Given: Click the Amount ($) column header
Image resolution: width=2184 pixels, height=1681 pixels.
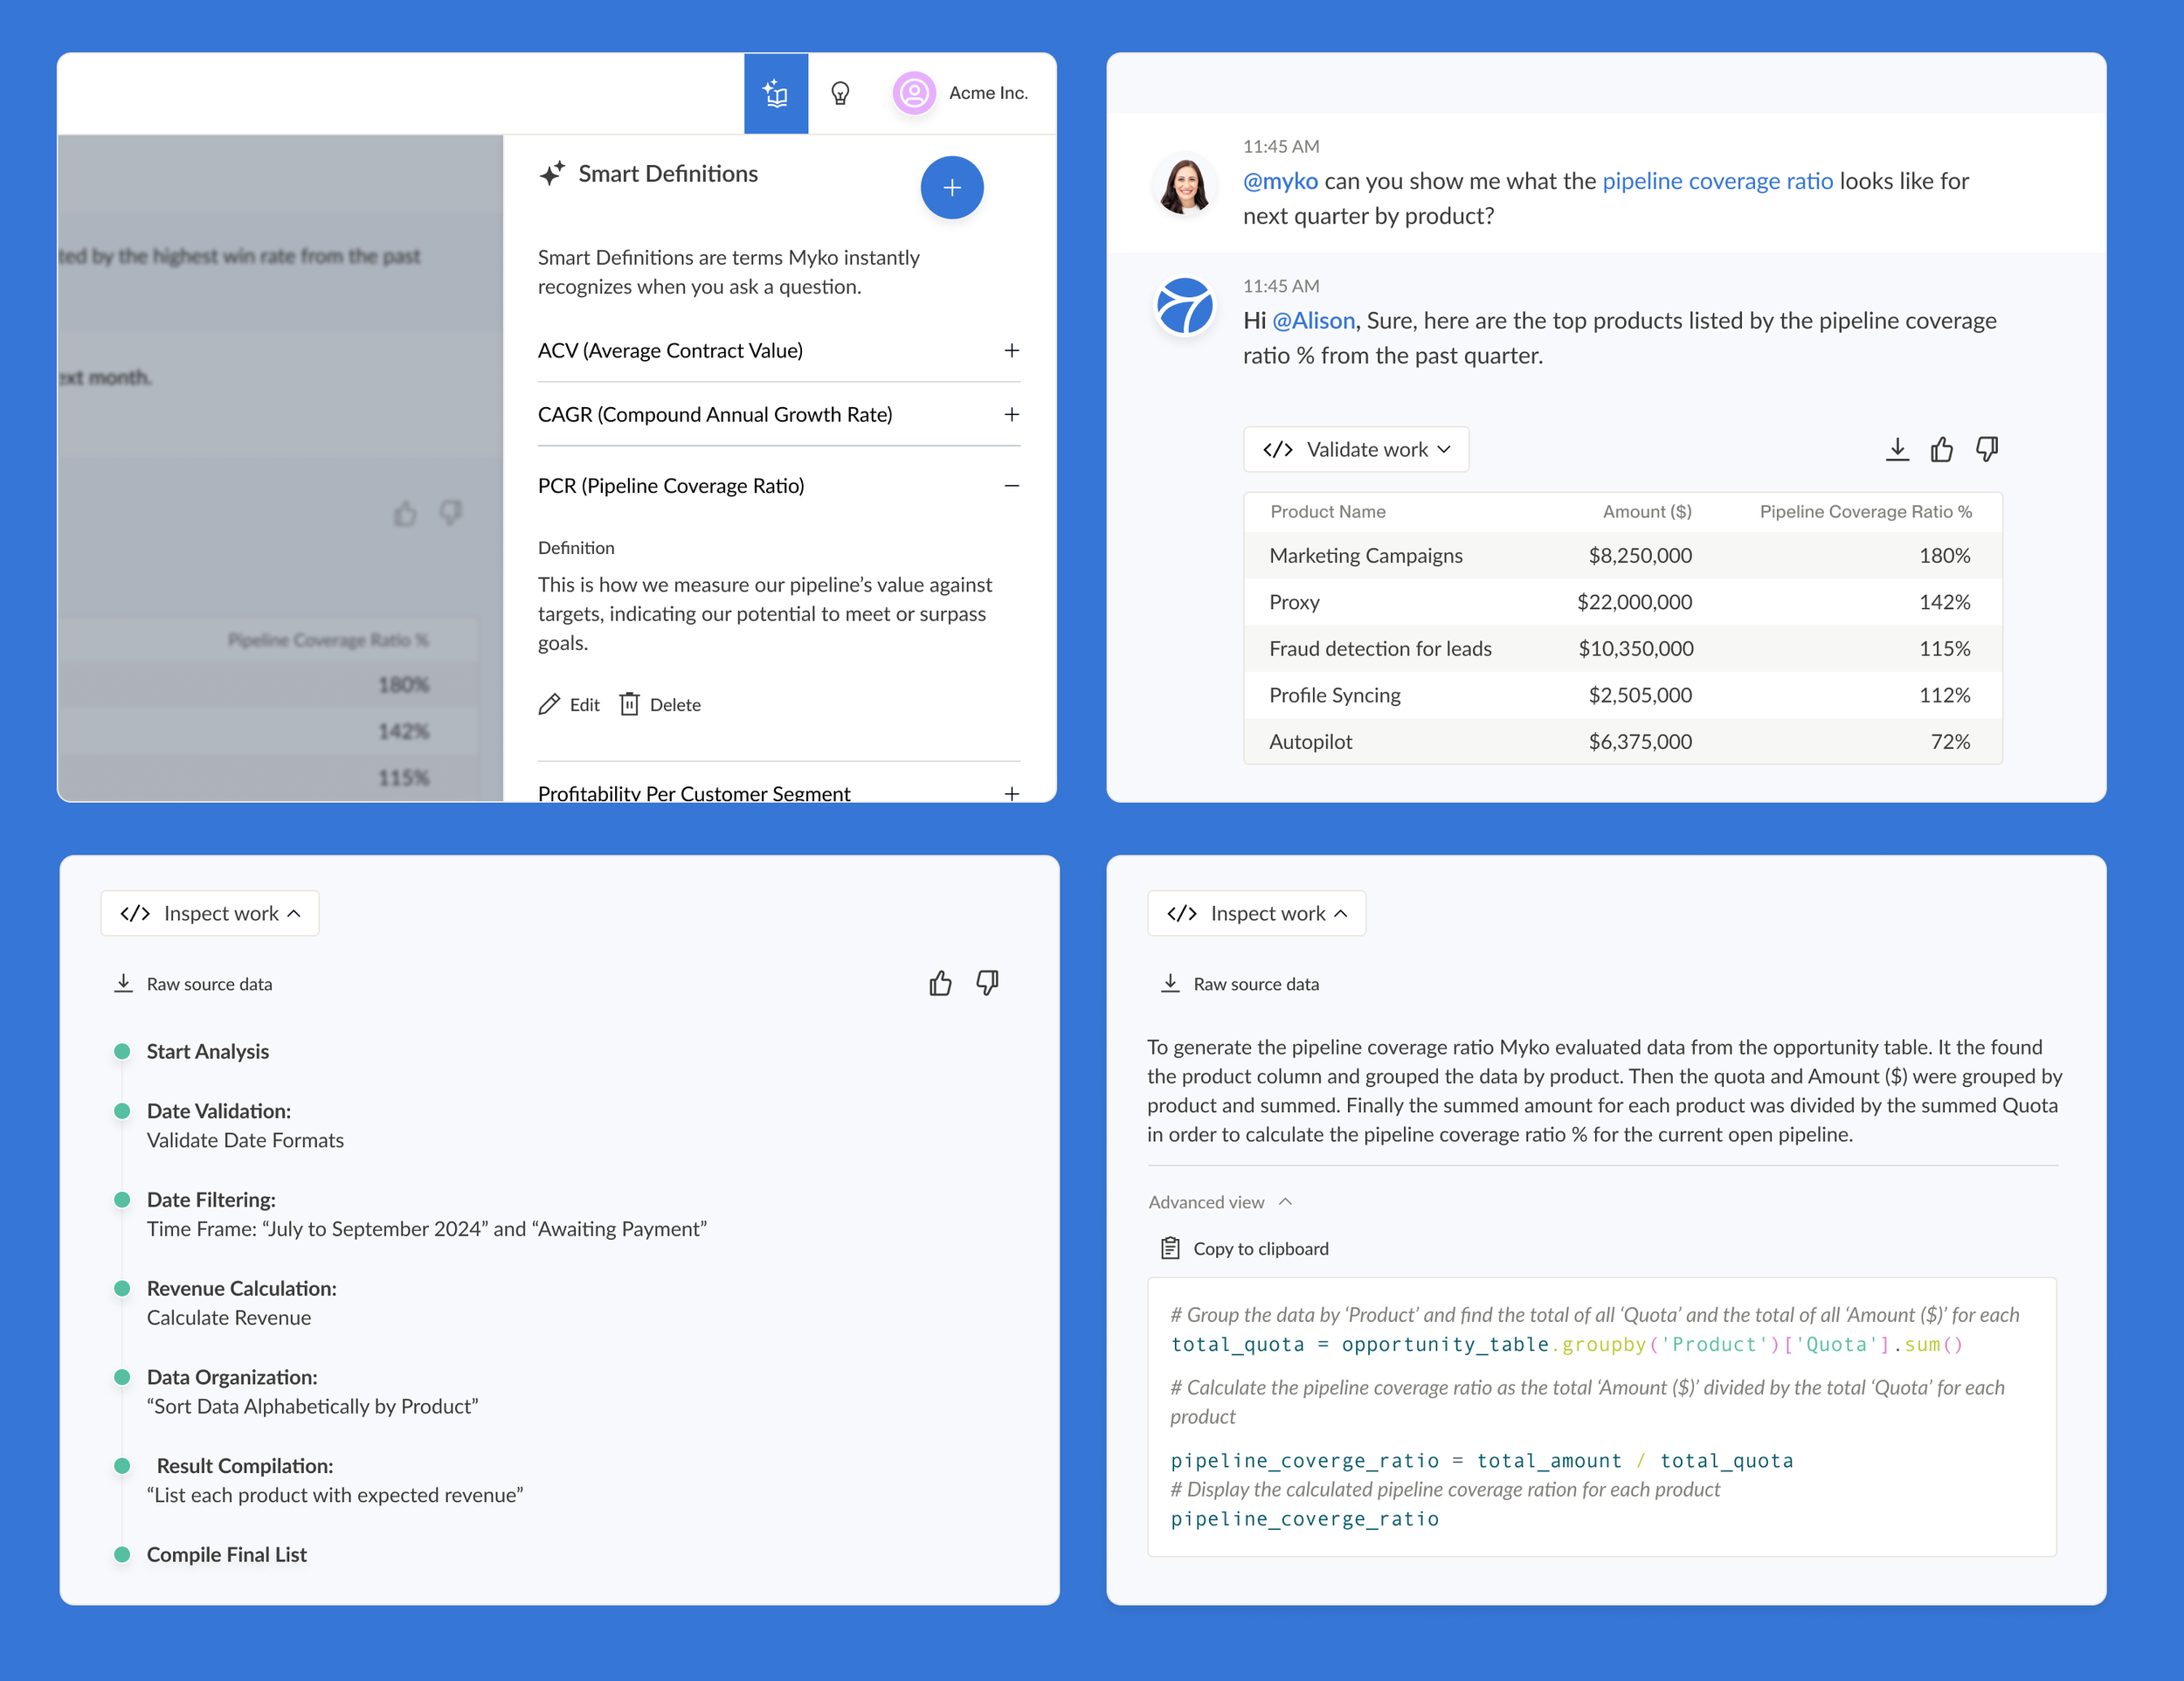Looking at the screenshot, I should click(1647, 511).
